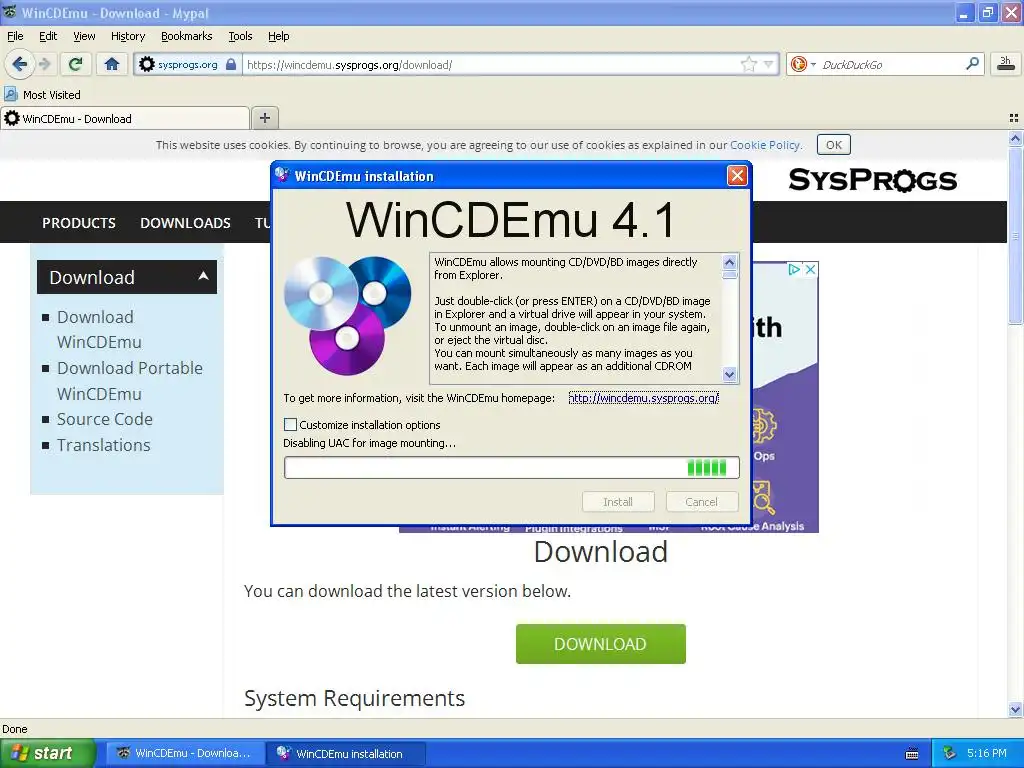1024x768 pixels.
Task: Click the 5:16 PM clock
Action: click(987, 754)
